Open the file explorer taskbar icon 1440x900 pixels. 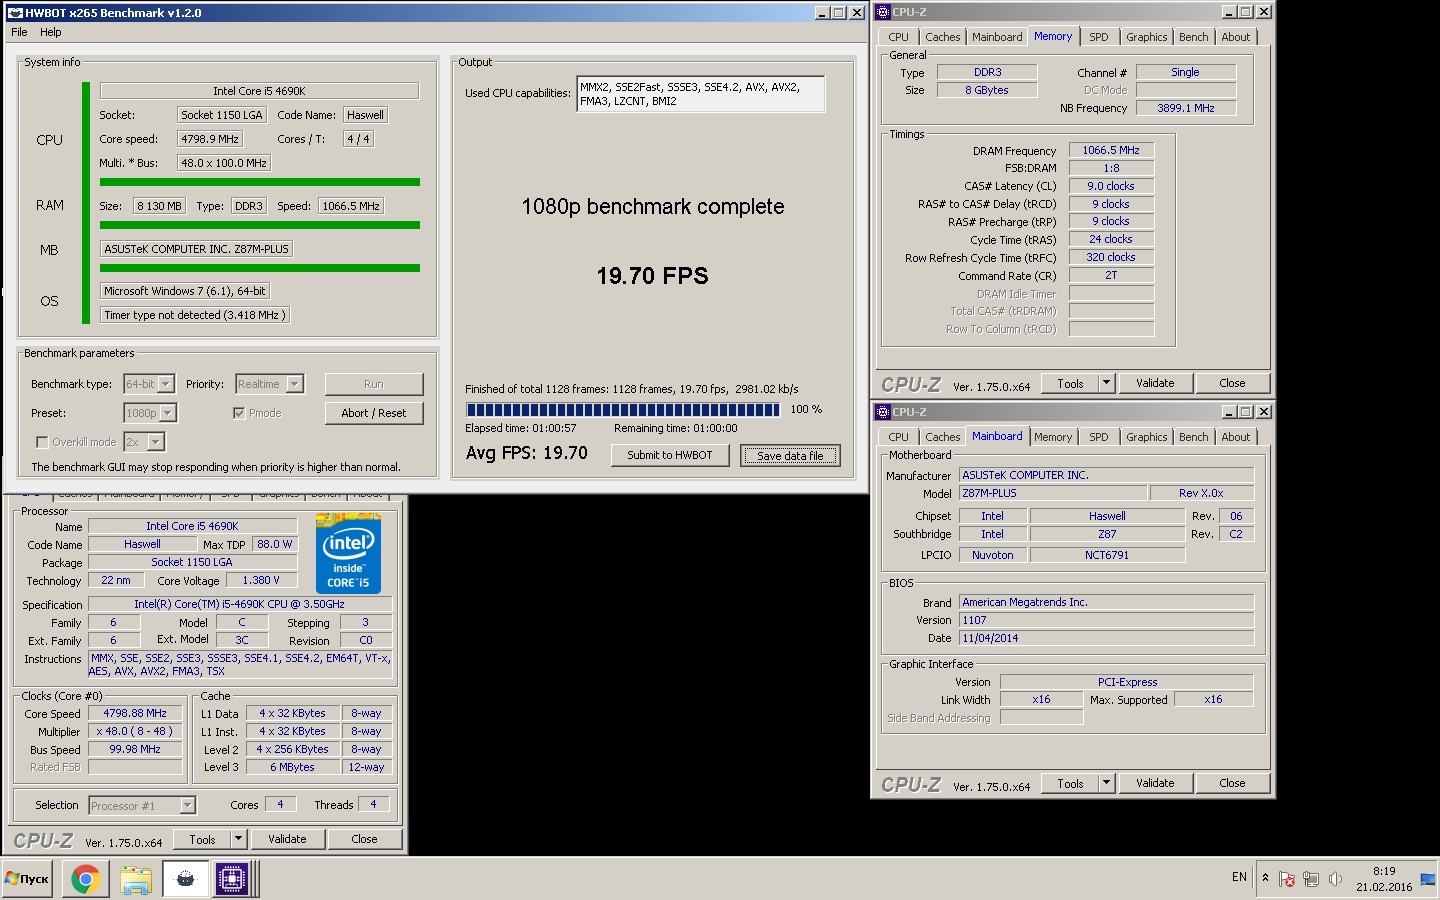click(x=135, y=879)
